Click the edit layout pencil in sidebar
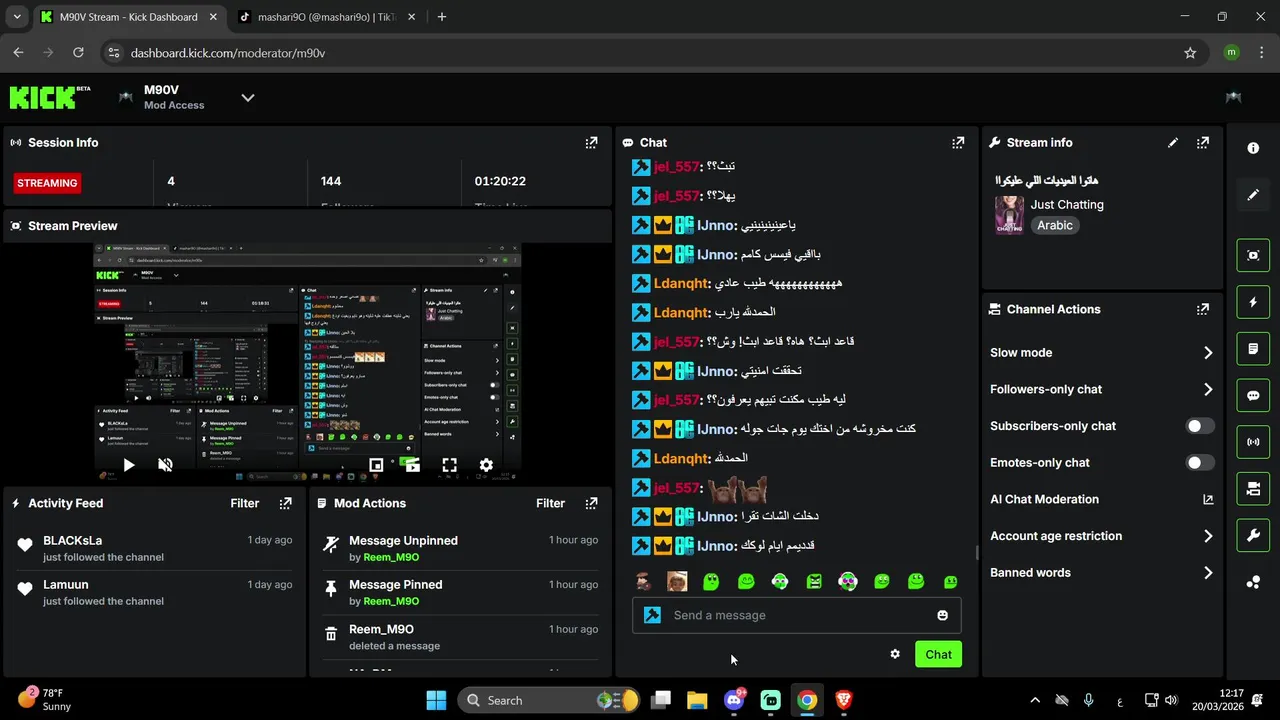1280x720 pixels. click(1253, 195)
